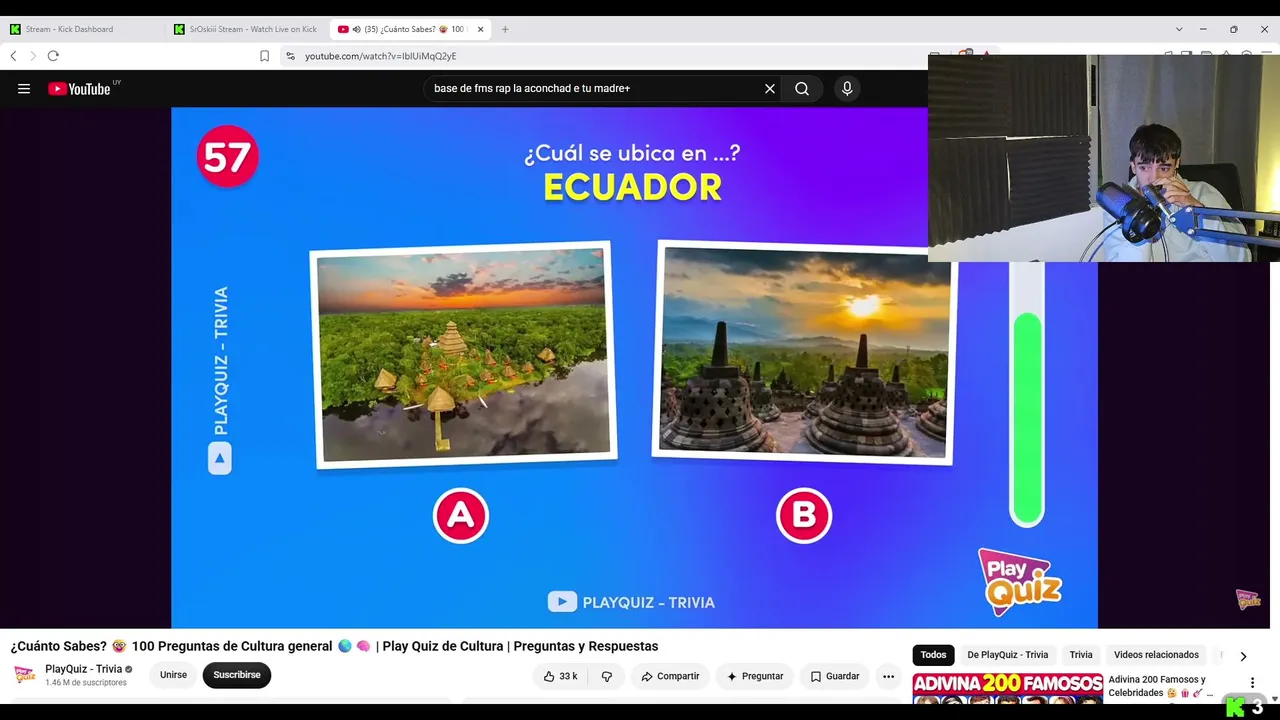The width and height of the screenshot is (1280, 720).
Task: Select the Videos relacionados chip
Action: (1156, 655)
